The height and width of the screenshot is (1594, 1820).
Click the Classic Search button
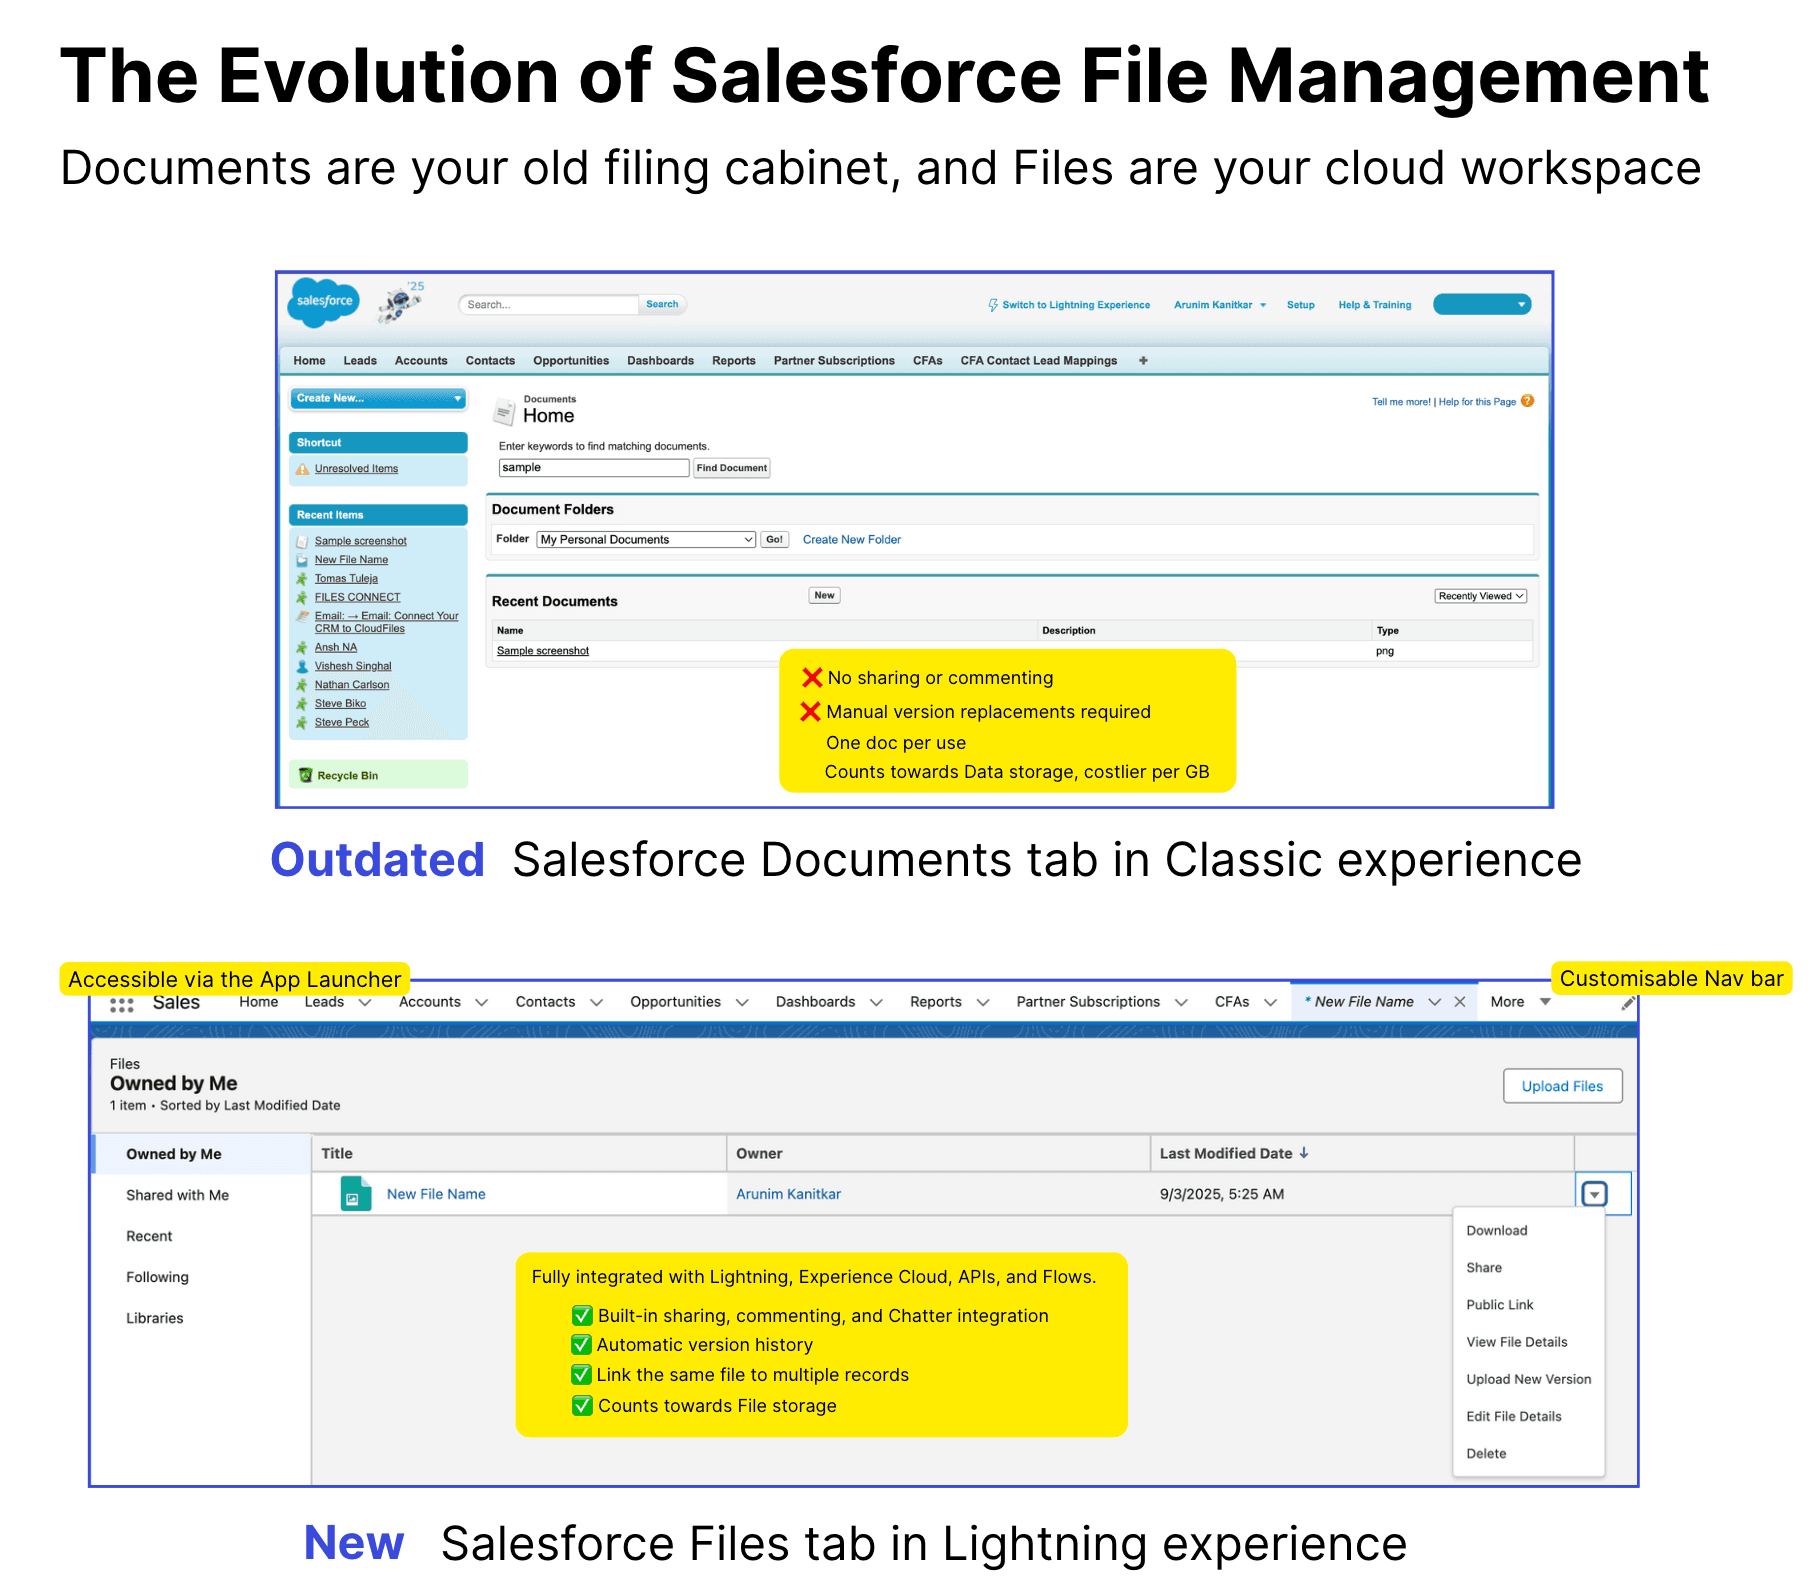[x=662, y=304]
